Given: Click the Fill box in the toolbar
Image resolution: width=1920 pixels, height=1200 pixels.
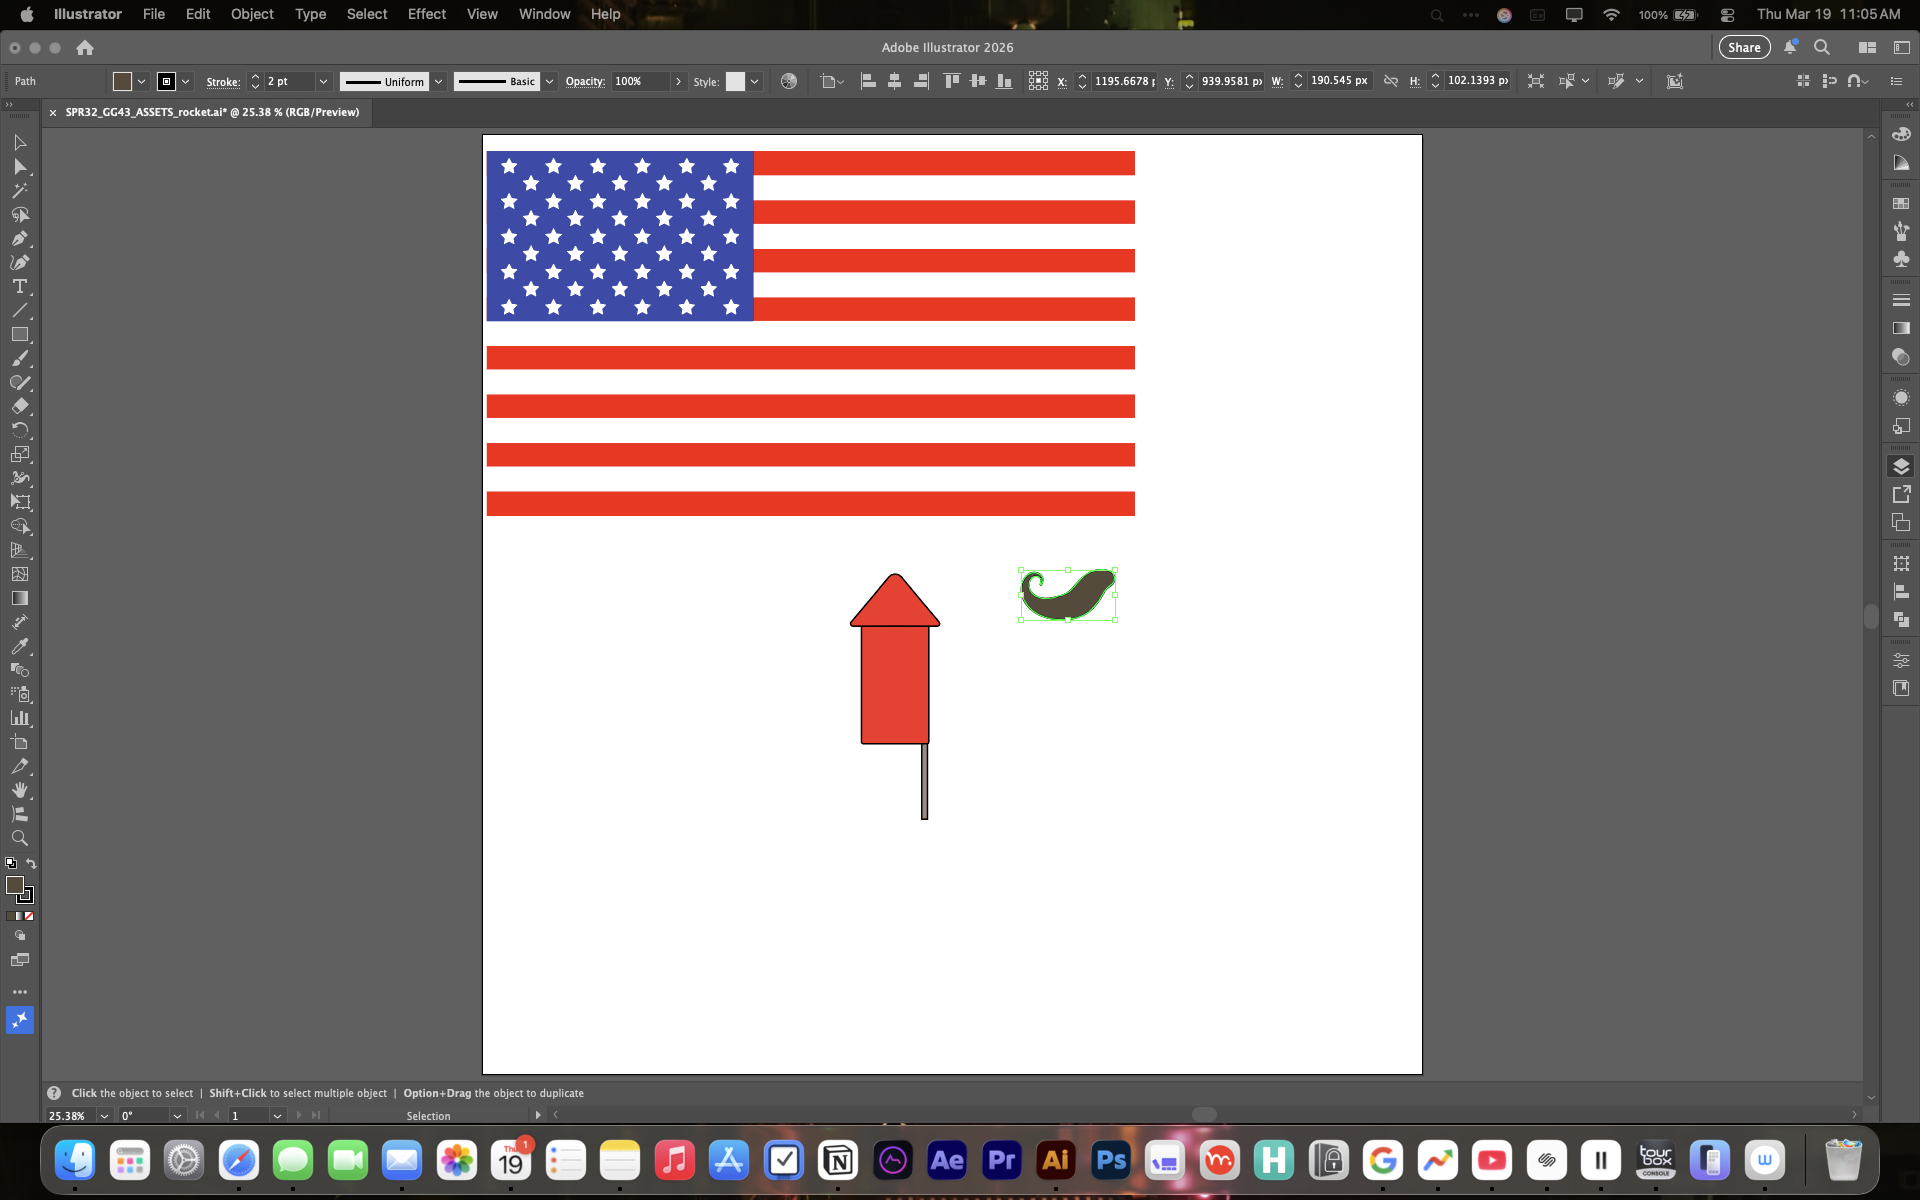Looking at the screenshot, I should tap(15, 885).
